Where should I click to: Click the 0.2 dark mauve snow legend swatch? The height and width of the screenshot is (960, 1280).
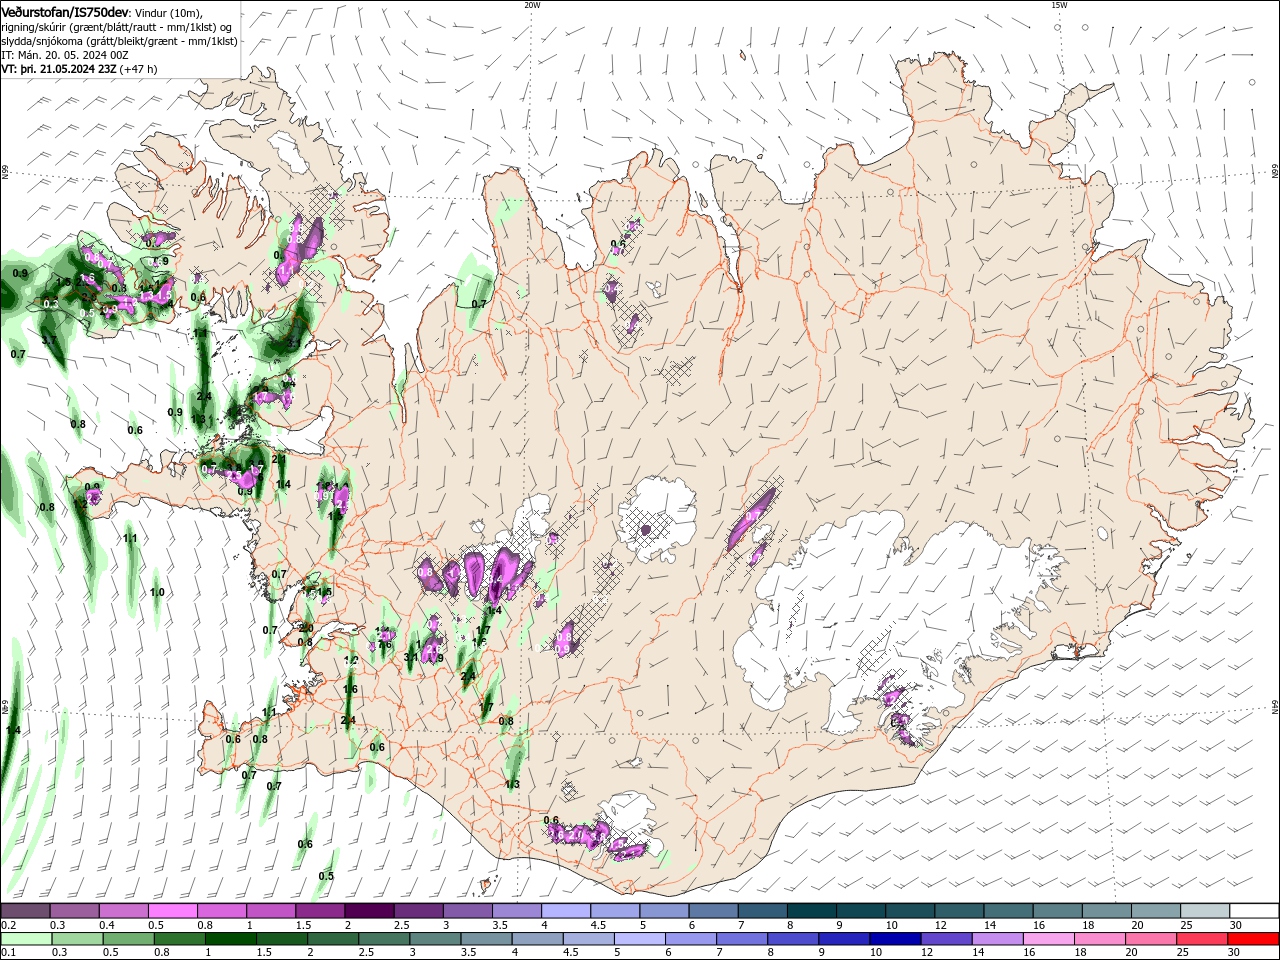(x=26, y=911)
